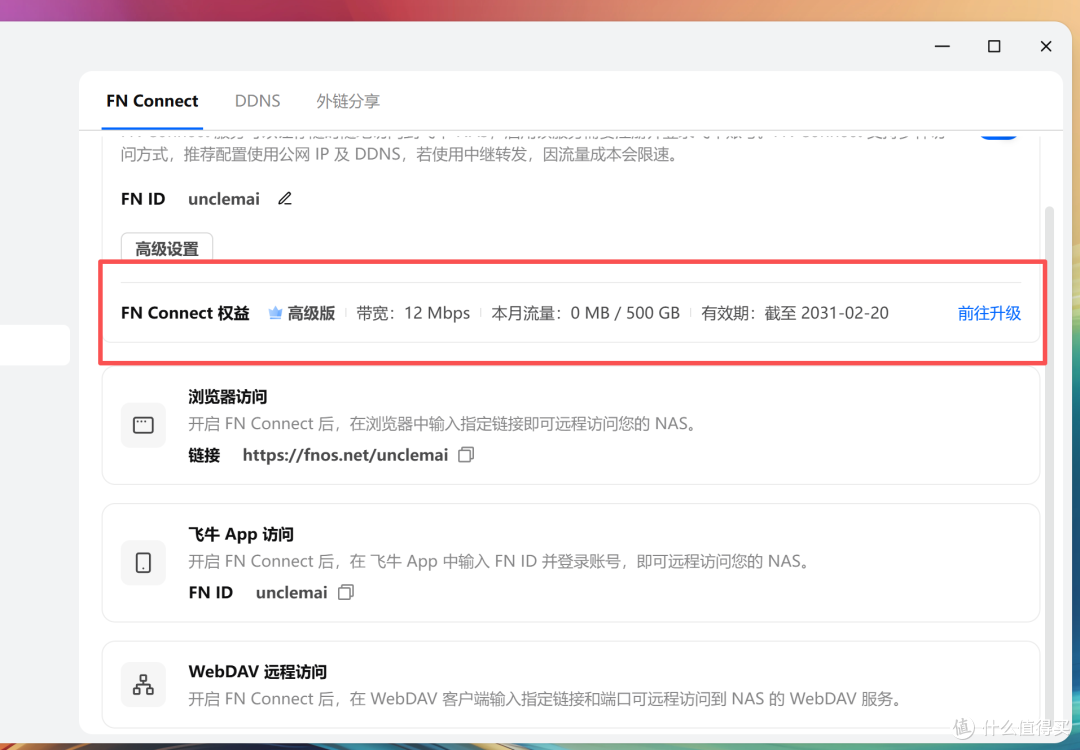Go to 前往升级 link

(989, 313)
